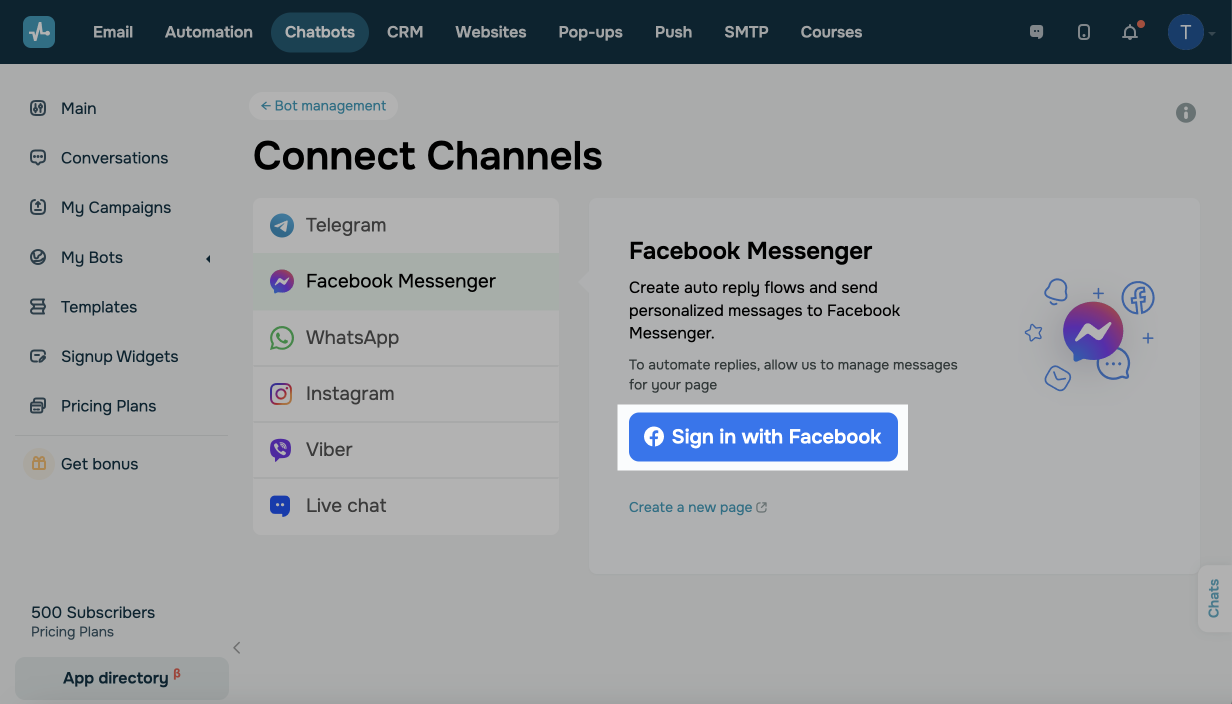Open the notifications bell
Viewport: 1232px width, 704px height.
(x=1129, y=32)
